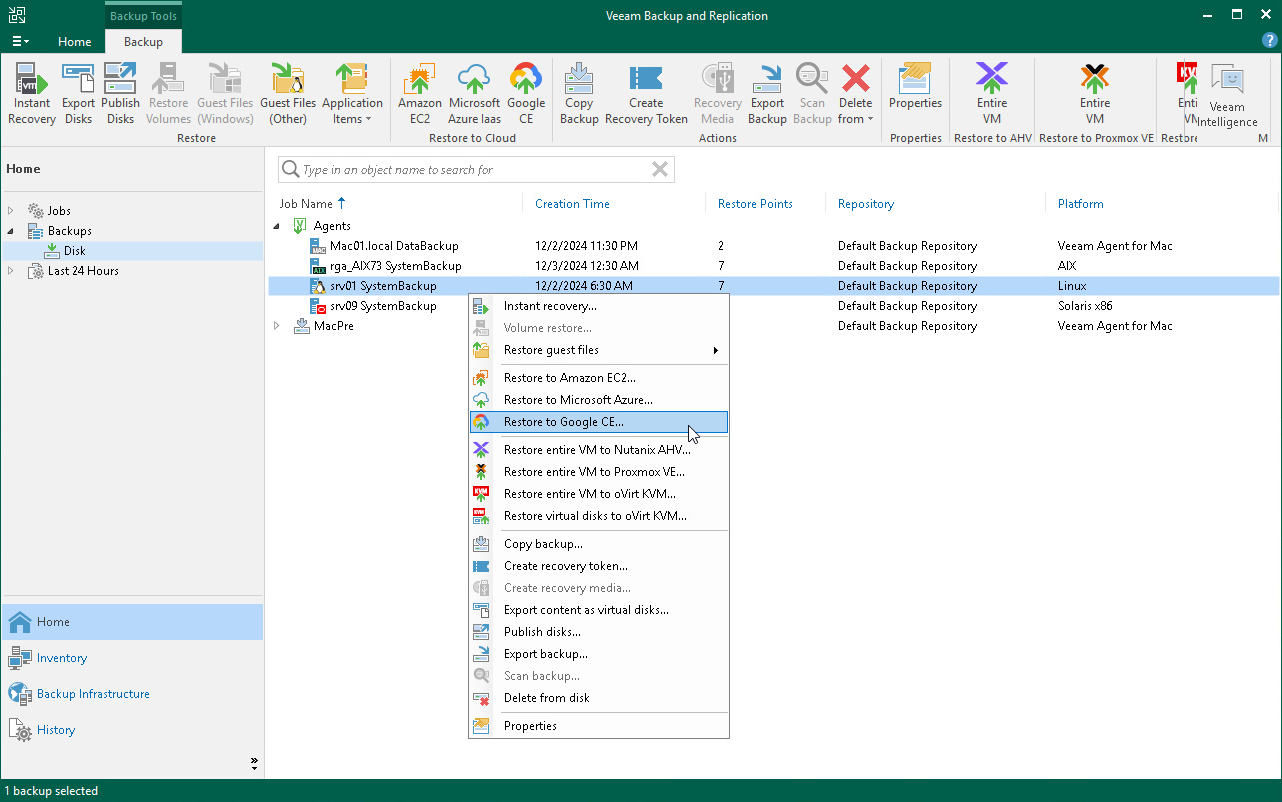Collapse the Agents group
Image resolution: width=1282 pixels, height=802 pixels.
[277, 226]
